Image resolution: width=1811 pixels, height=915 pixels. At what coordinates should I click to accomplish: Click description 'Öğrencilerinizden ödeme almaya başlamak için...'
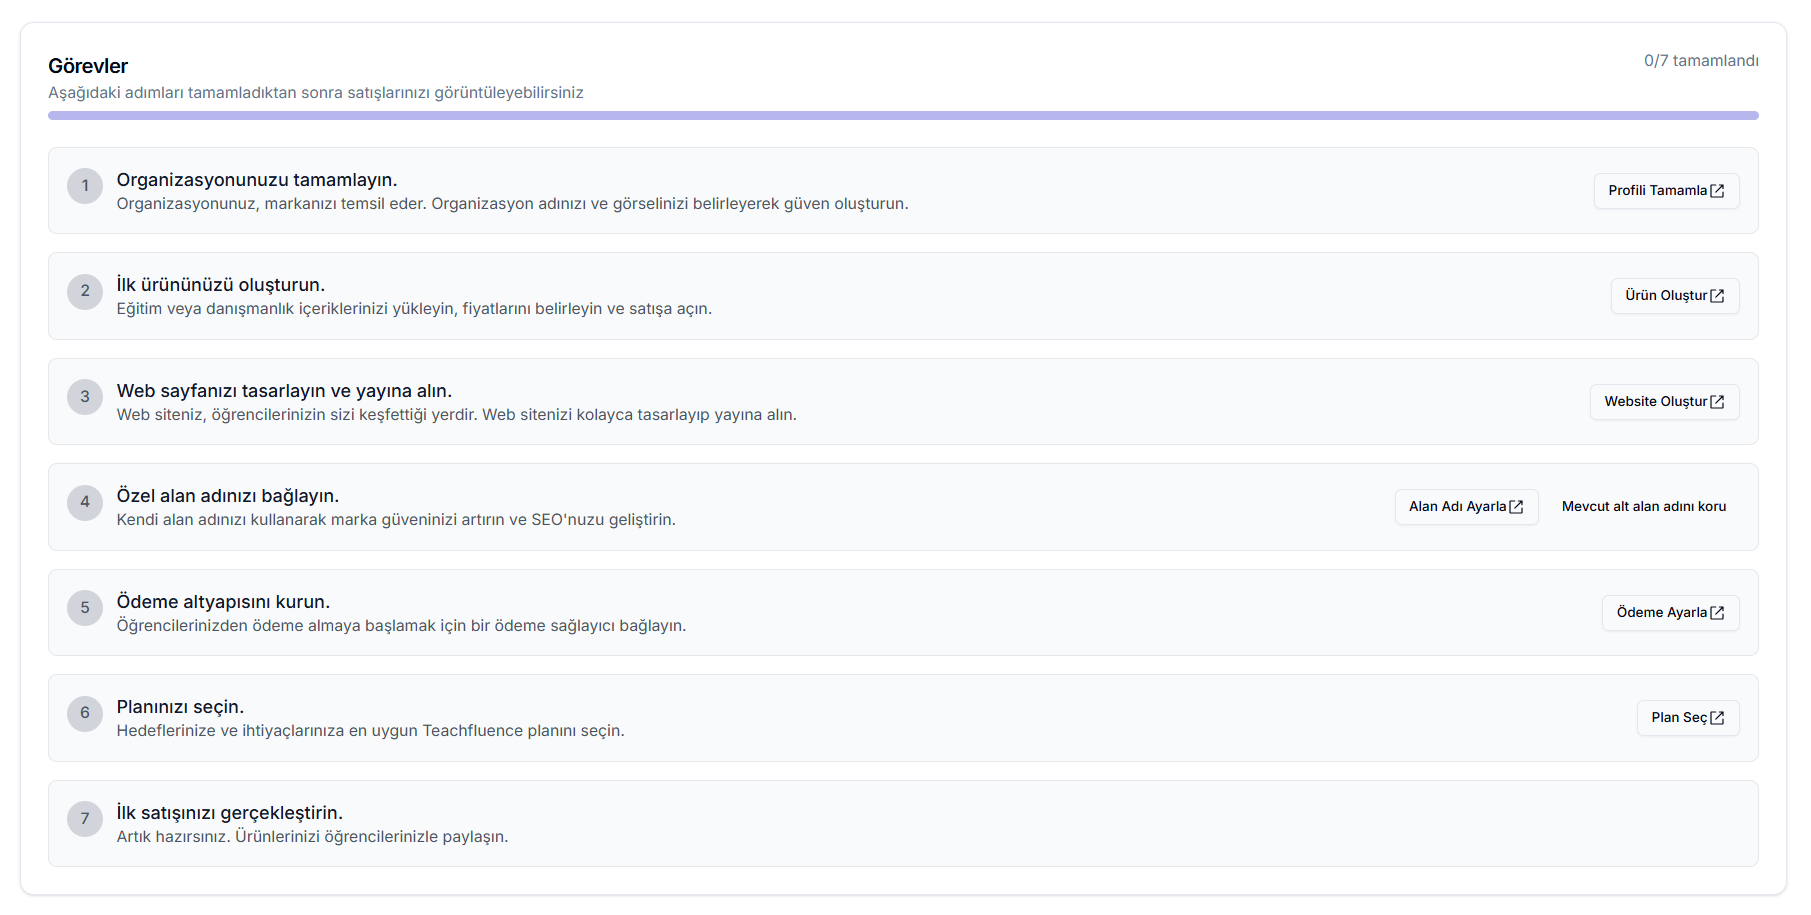401,626
